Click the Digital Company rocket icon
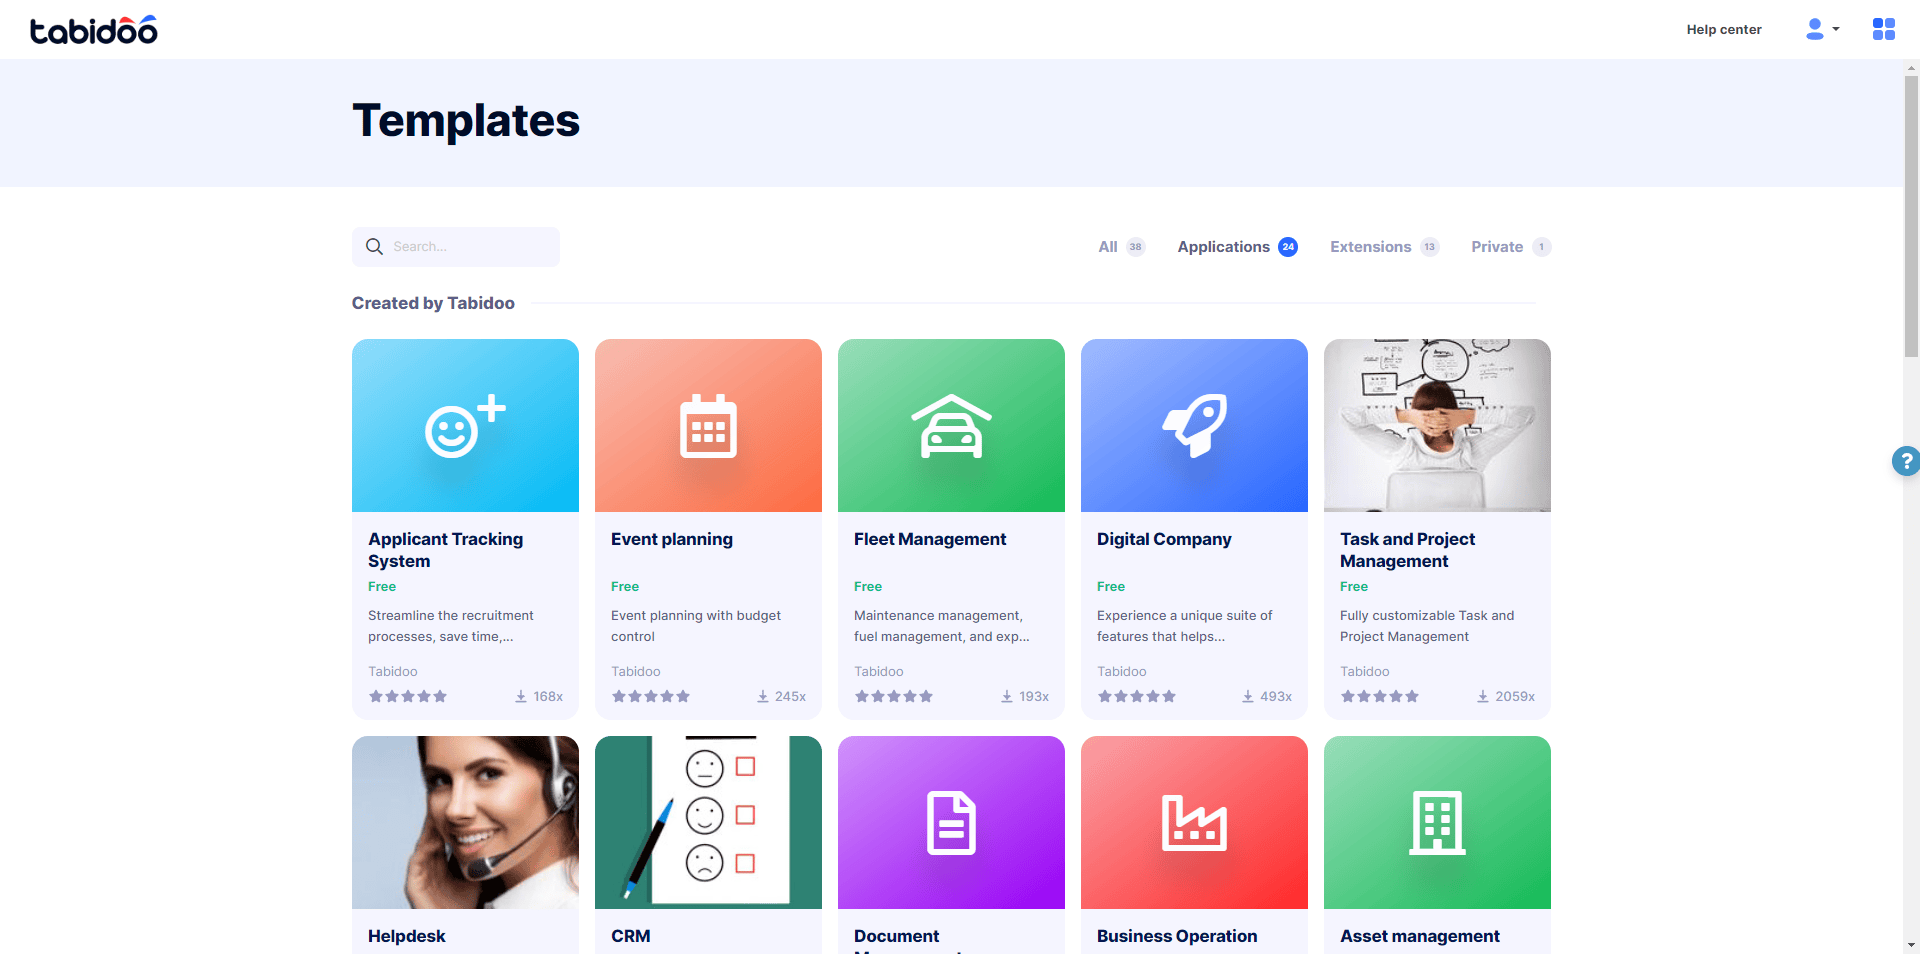The height and width of the screenshot is (954, 1920). coord(1194,426)
